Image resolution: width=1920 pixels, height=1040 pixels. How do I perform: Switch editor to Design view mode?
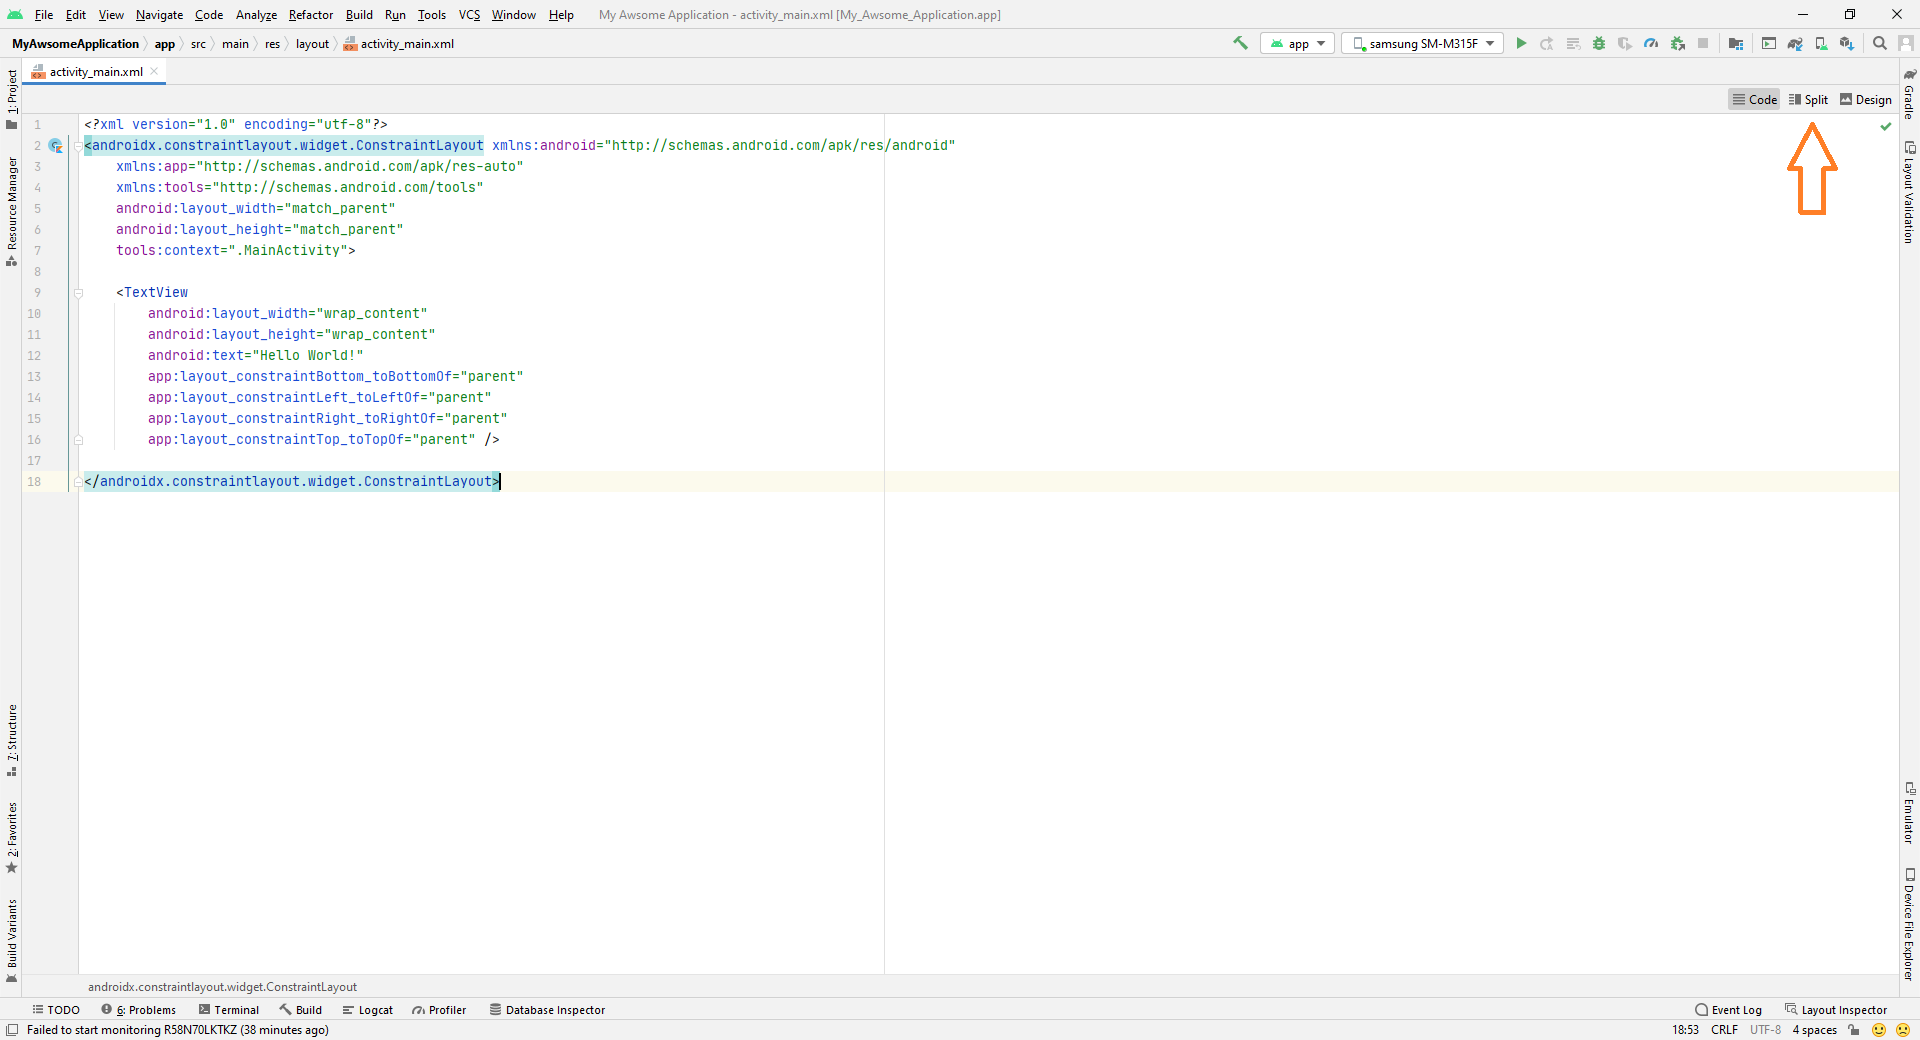[1866, 99]
